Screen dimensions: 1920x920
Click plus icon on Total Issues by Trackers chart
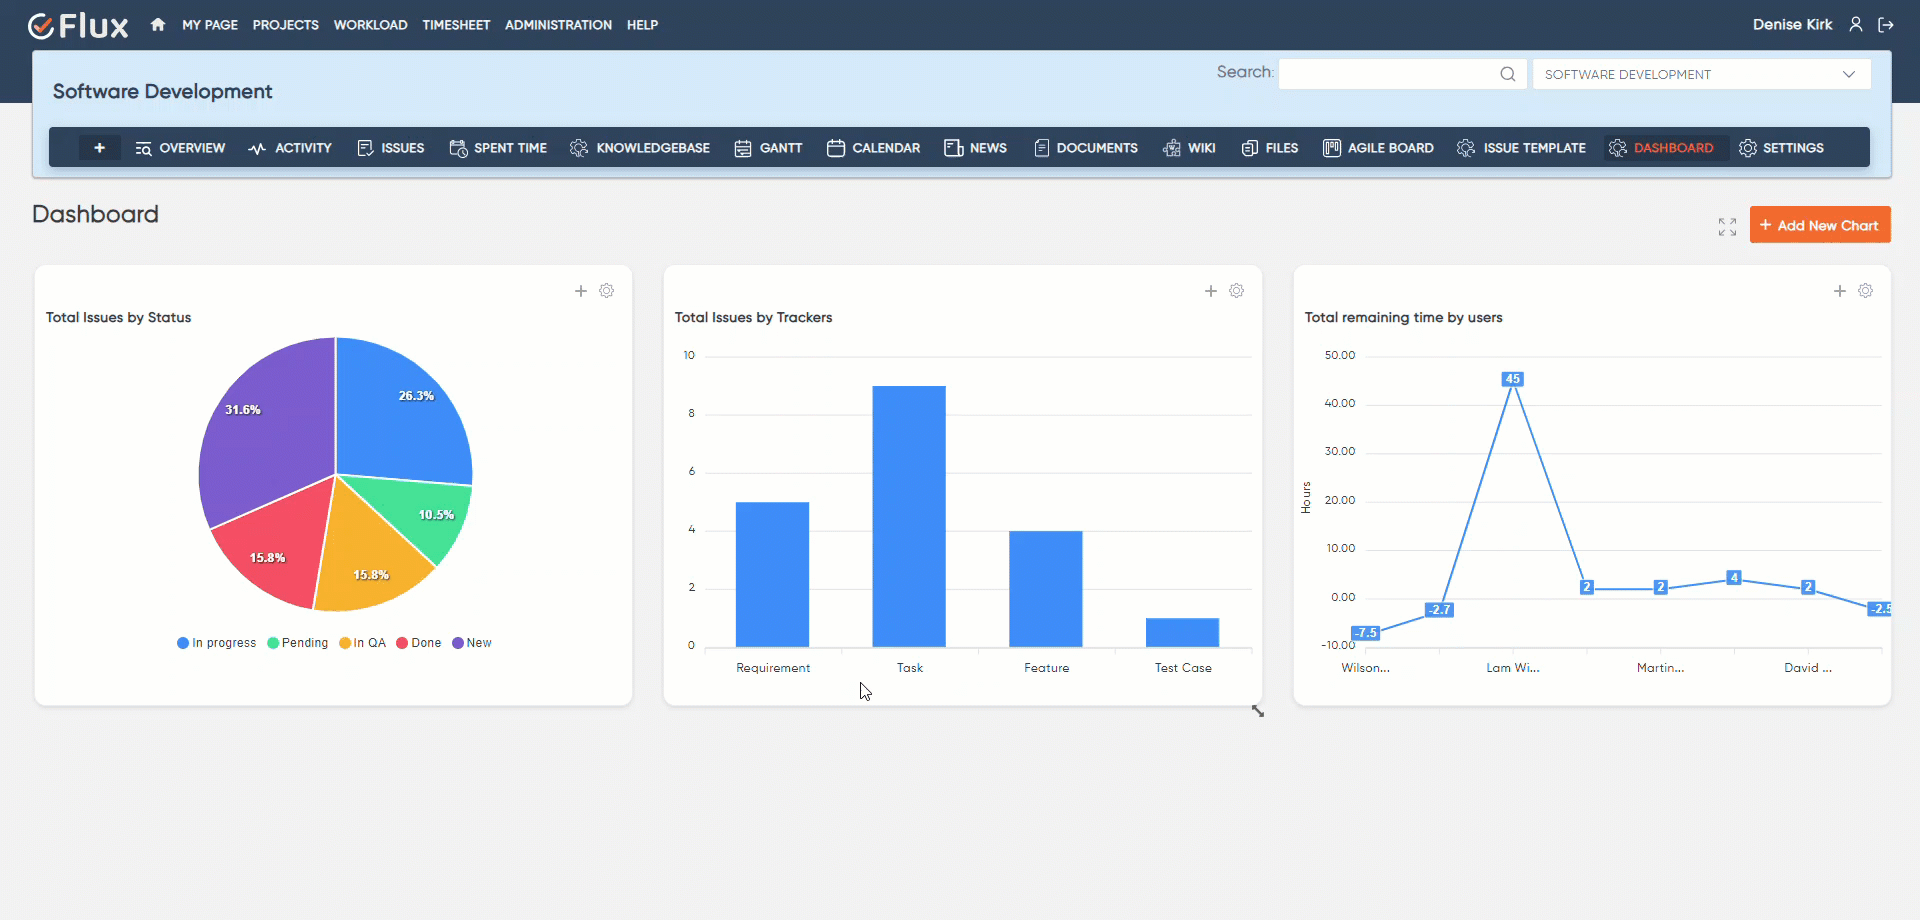[x=1211, y=291]
